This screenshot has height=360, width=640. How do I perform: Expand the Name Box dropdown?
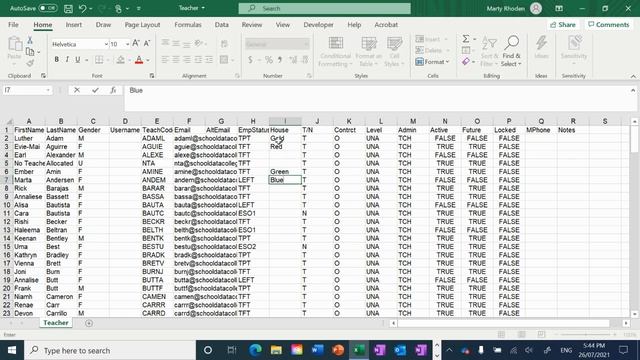pyautogui.click(x=48, y=90)
